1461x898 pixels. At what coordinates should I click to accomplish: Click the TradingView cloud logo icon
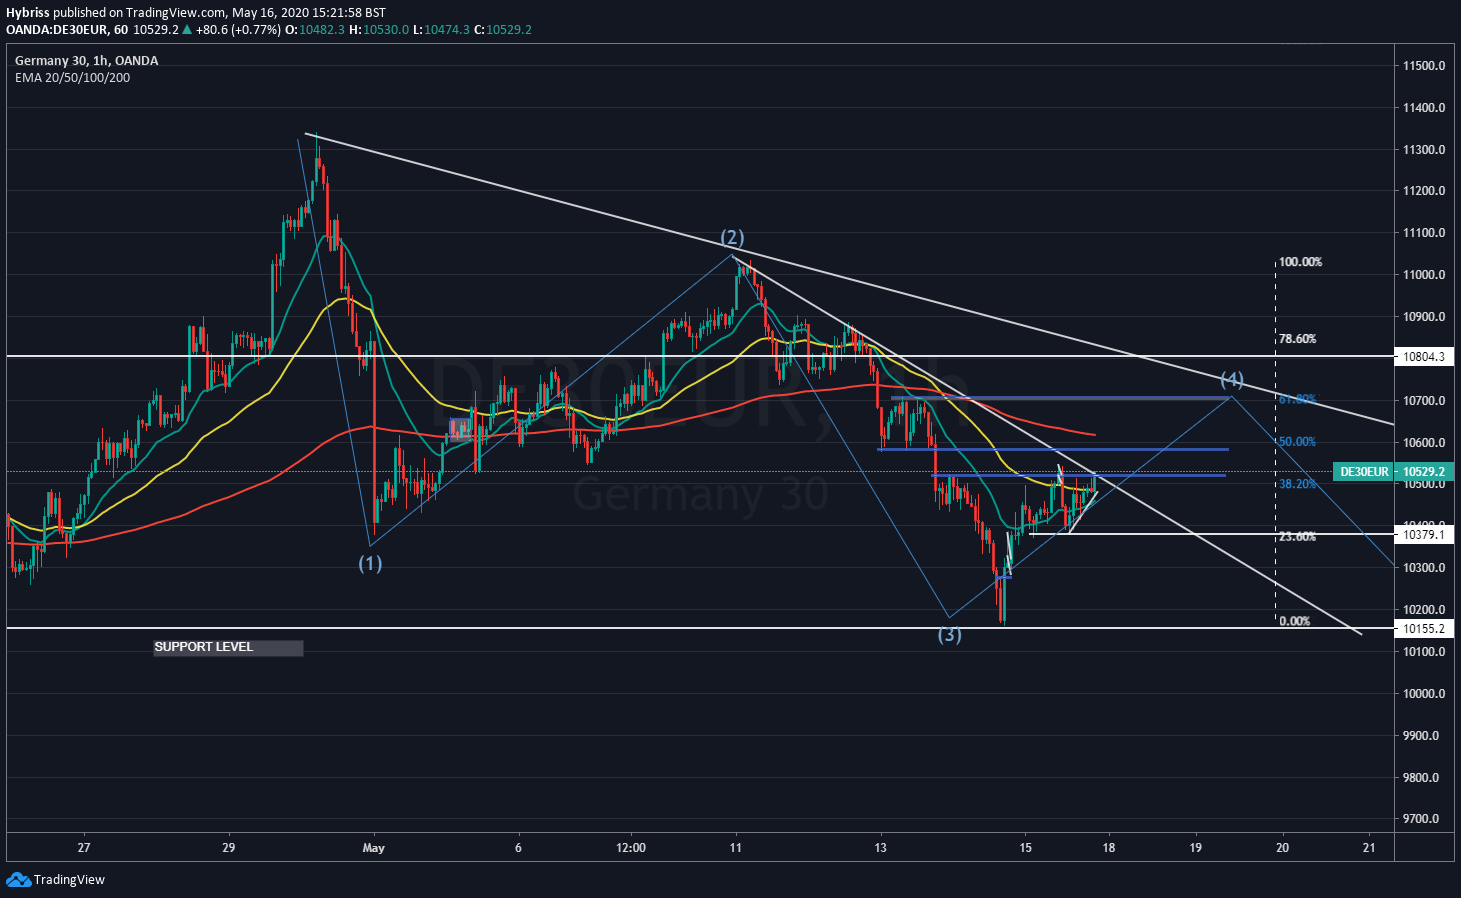point(18,880)
